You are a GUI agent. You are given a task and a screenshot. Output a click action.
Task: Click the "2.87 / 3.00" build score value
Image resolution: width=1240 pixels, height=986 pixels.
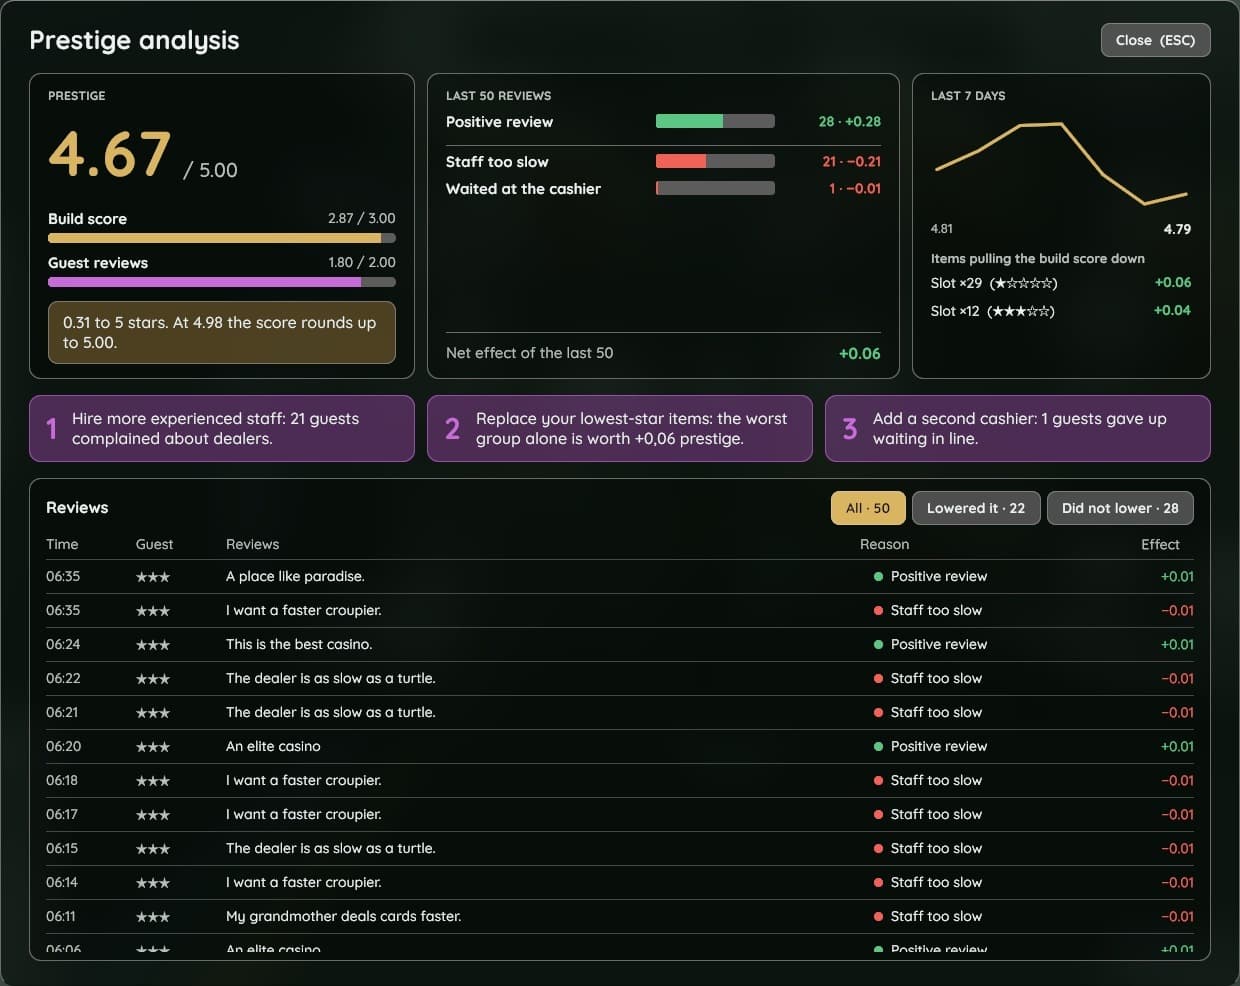coord(362,218)
